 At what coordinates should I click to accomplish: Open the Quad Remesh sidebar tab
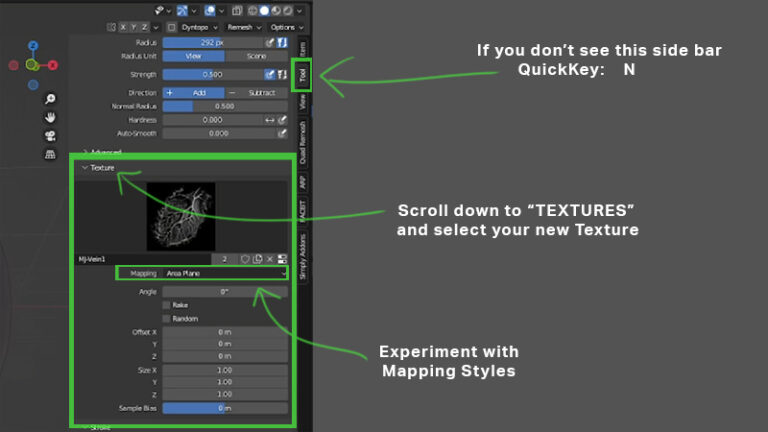coord(303,143)
